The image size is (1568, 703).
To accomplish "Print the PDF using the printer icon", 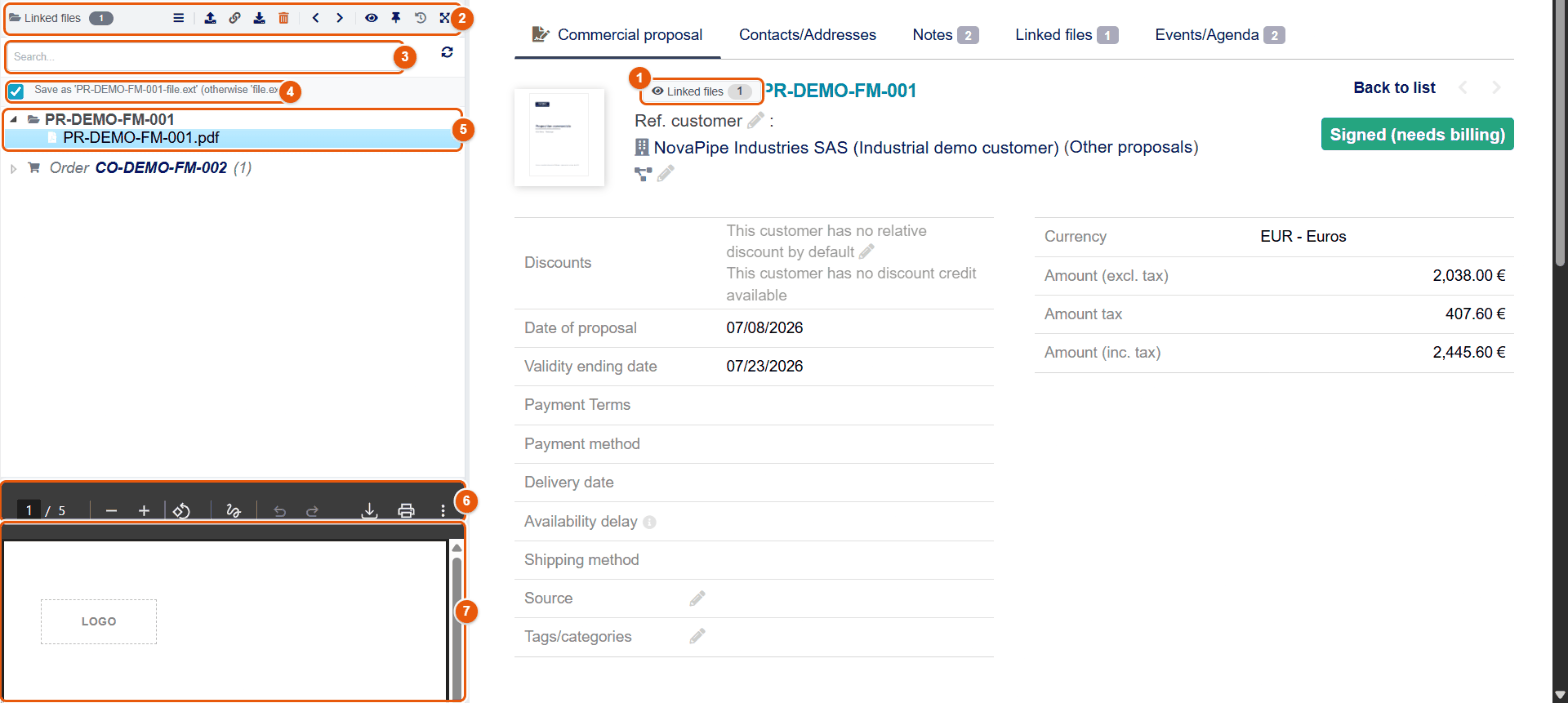I will point(406,511).
